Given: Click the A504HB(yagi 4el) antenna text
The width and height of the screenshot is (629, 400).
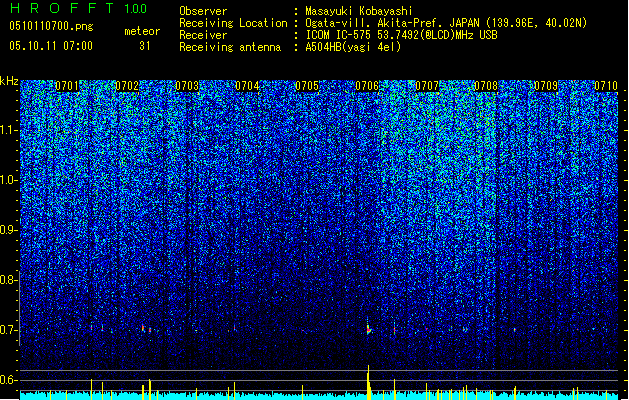Looking at the screenshot, I should pyautogui.click(x=353, y=47).
